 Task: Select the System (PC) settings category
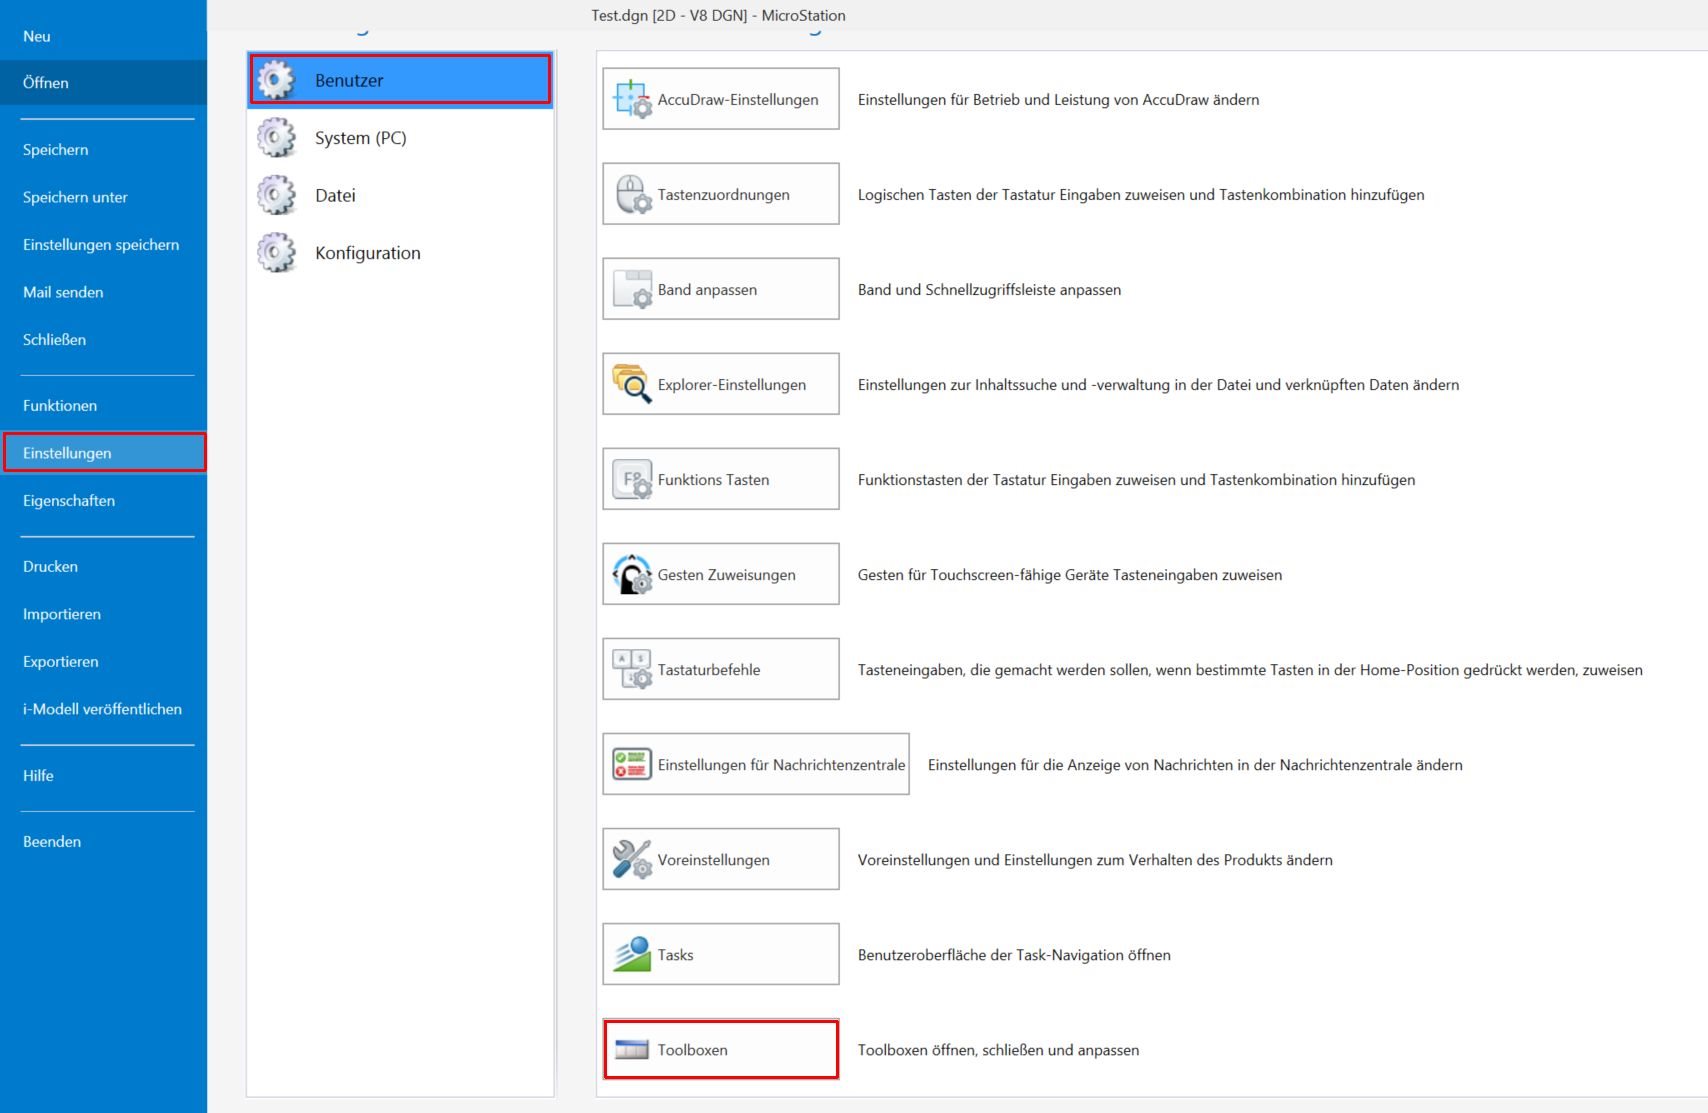pos(400,138)
